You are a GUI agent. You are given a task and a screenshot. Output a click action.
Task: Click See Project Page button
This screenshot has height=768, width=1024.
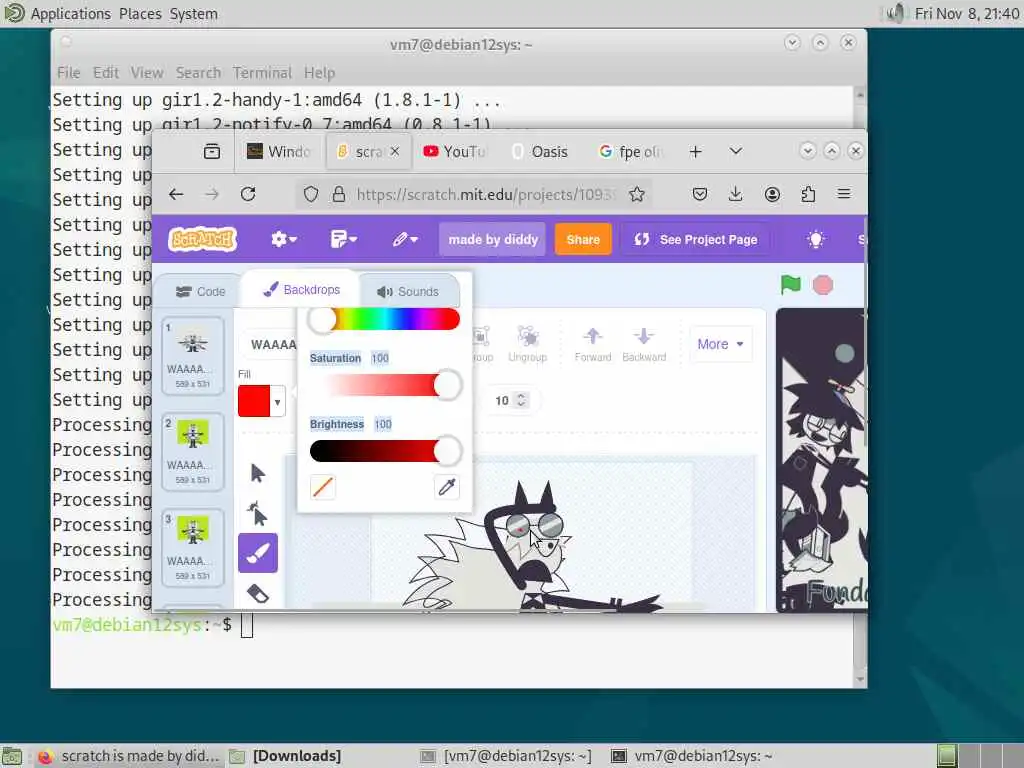point(696,239)
